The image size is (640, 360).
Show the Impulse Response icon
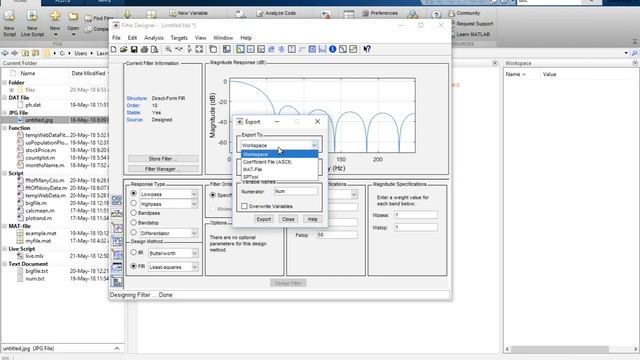[291, 49]
